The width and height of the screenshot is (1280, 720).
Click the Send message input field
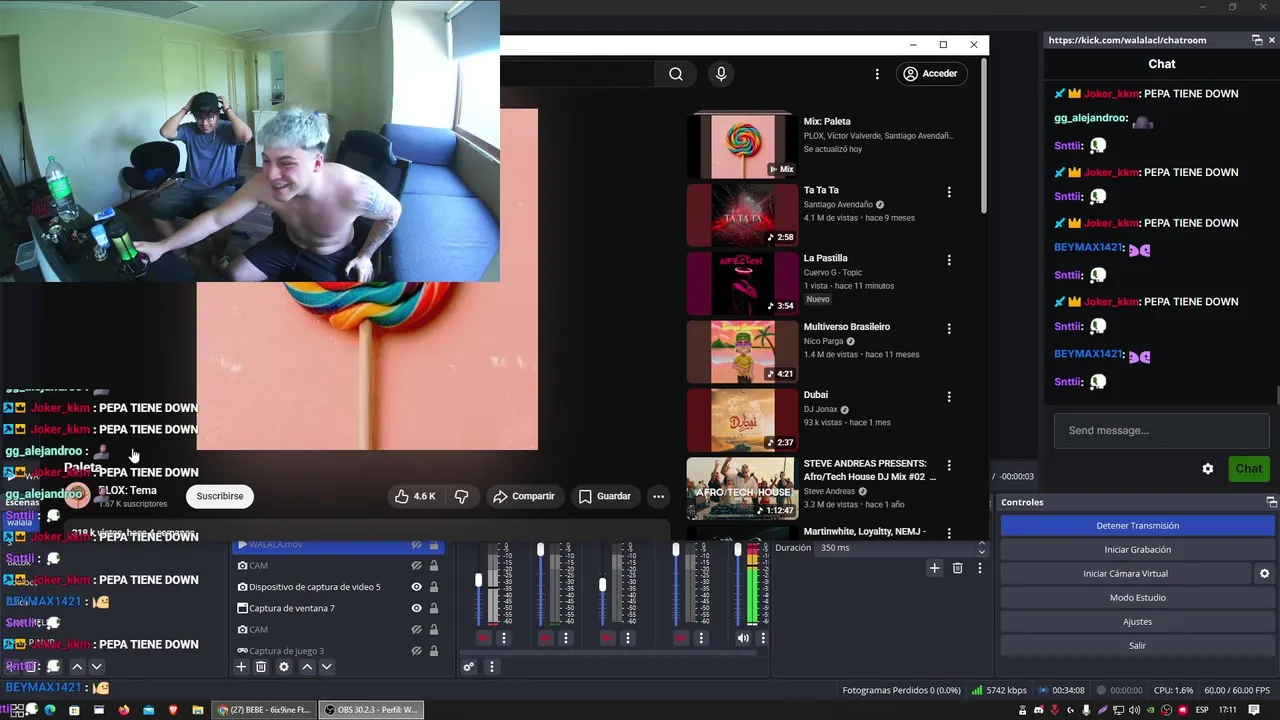pyautogui.click(x=1162, y=431)
